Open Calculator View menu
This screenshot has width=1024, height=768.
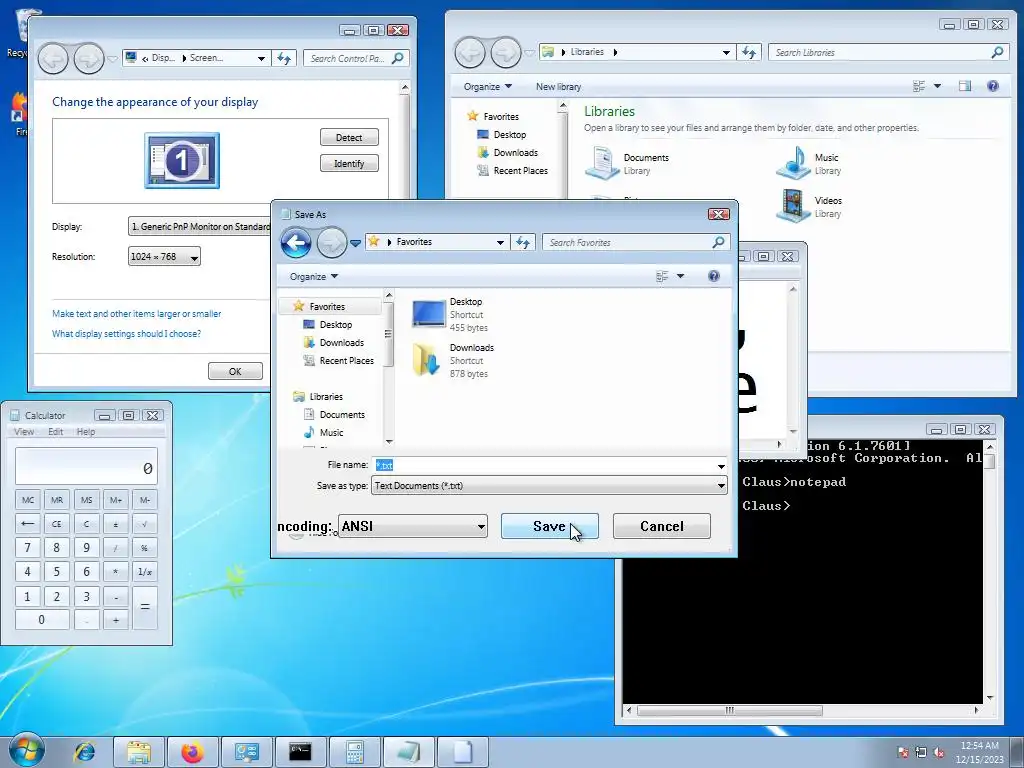click(24, 432)
